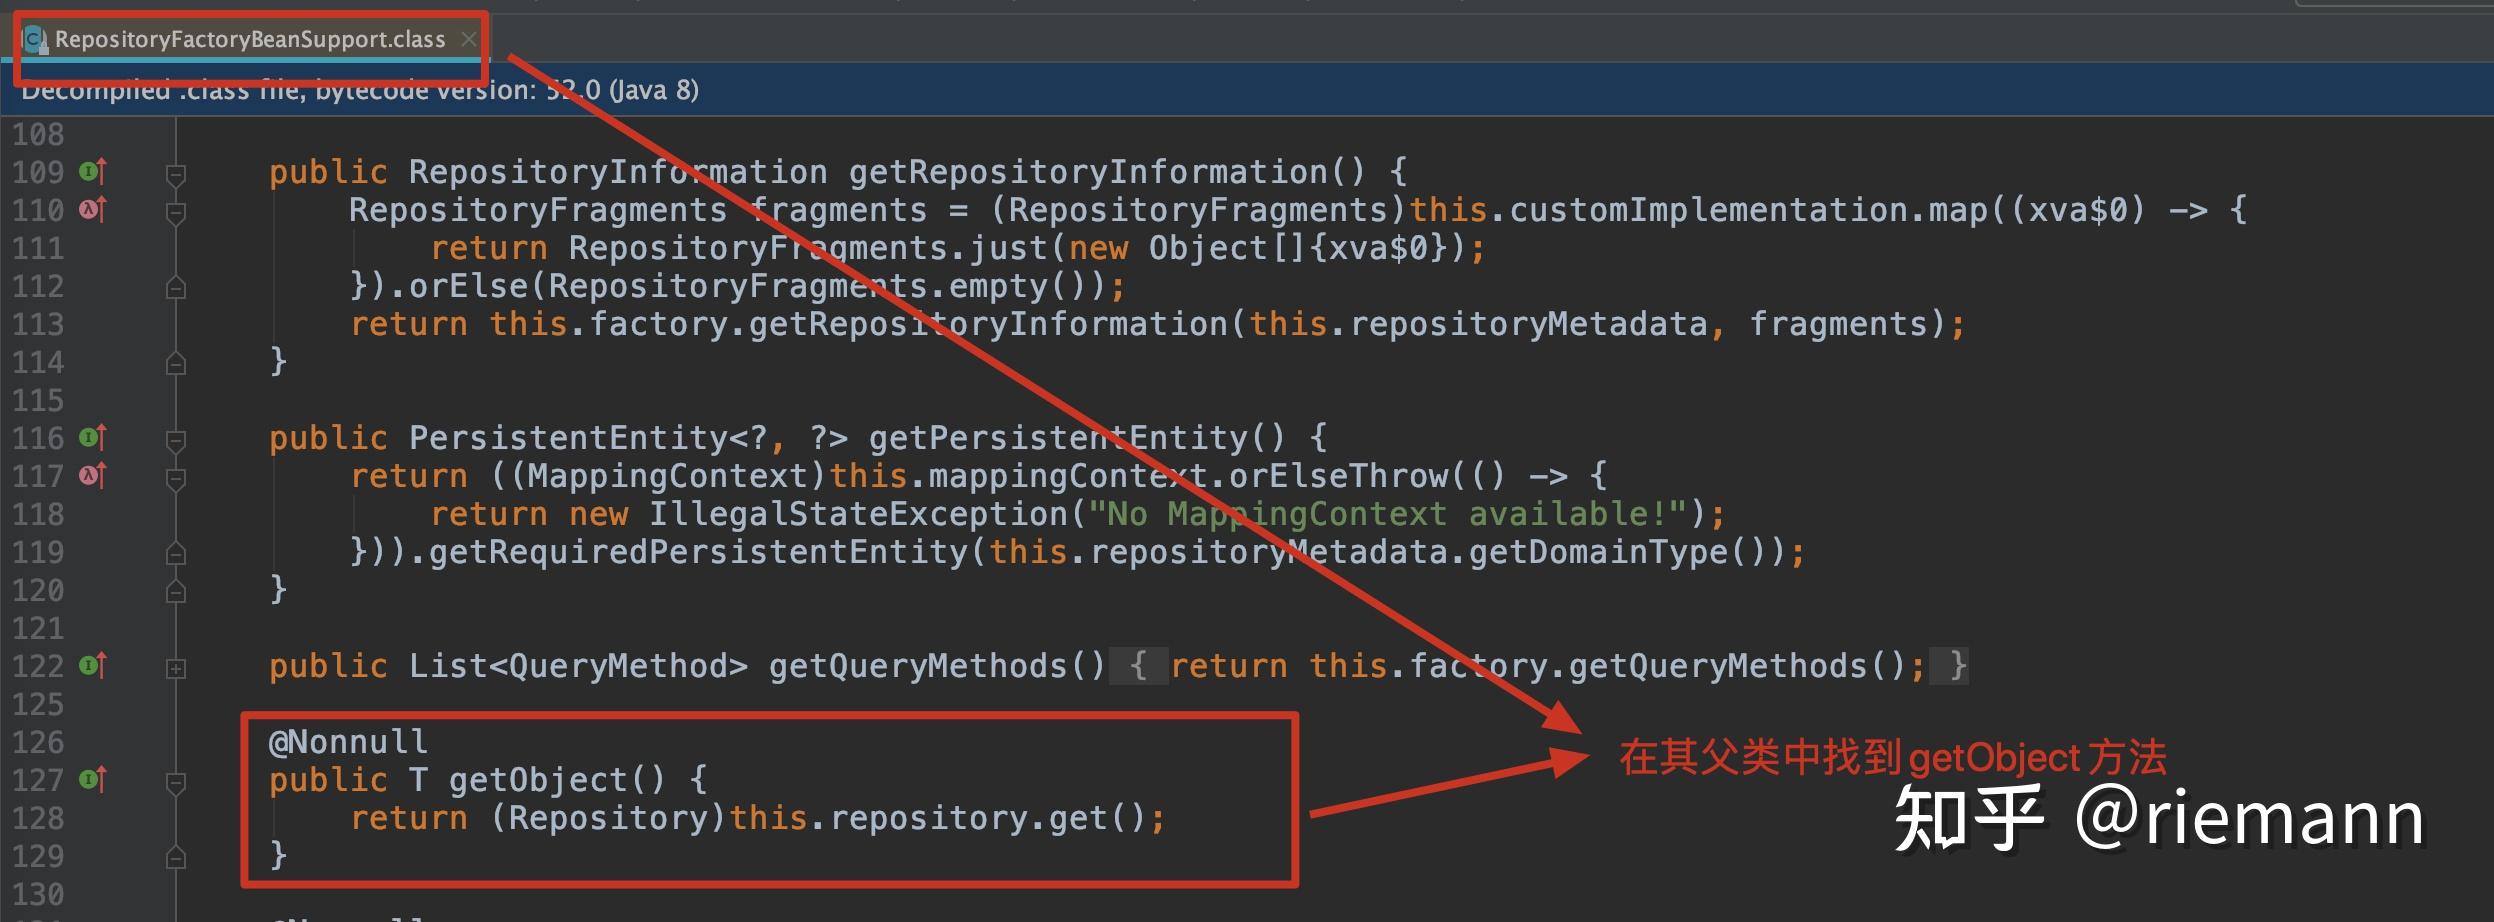Collapse getRepositoryInformation method at line 109
2494x922 pixels.
pyautogui.click(x=176, y=175)
